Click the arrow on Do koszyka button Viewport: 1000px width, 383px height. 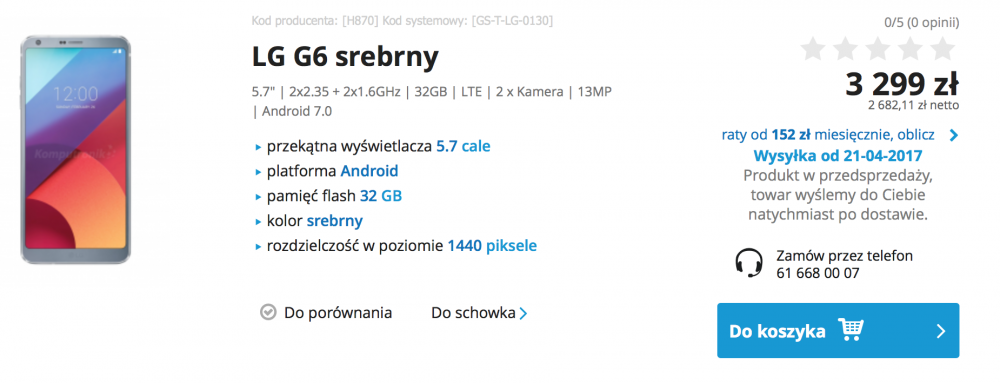941,331
